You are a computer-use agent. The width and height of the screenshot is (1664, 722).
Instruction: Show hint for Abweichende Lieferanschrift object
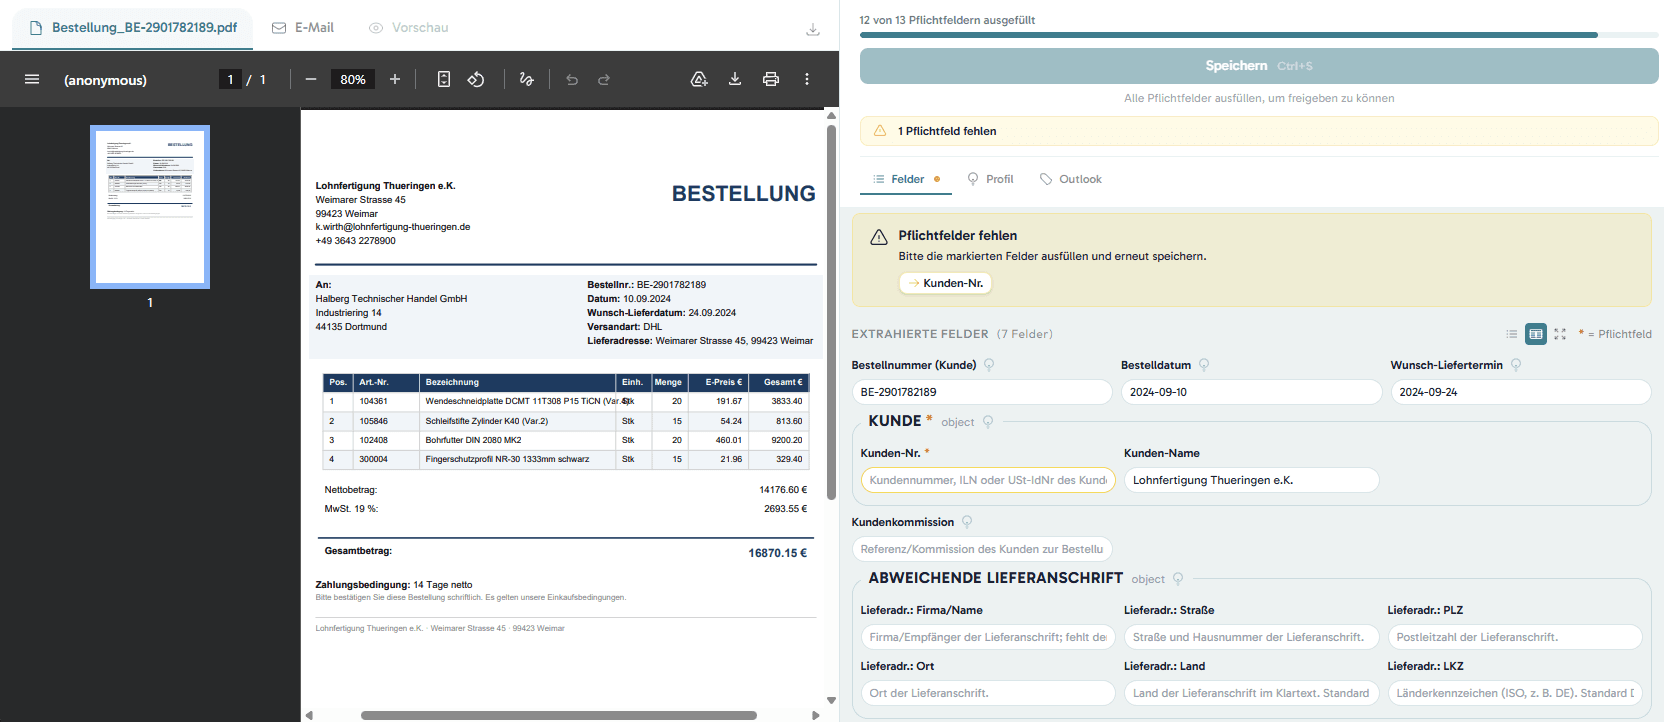click(x=1178, y=579)
